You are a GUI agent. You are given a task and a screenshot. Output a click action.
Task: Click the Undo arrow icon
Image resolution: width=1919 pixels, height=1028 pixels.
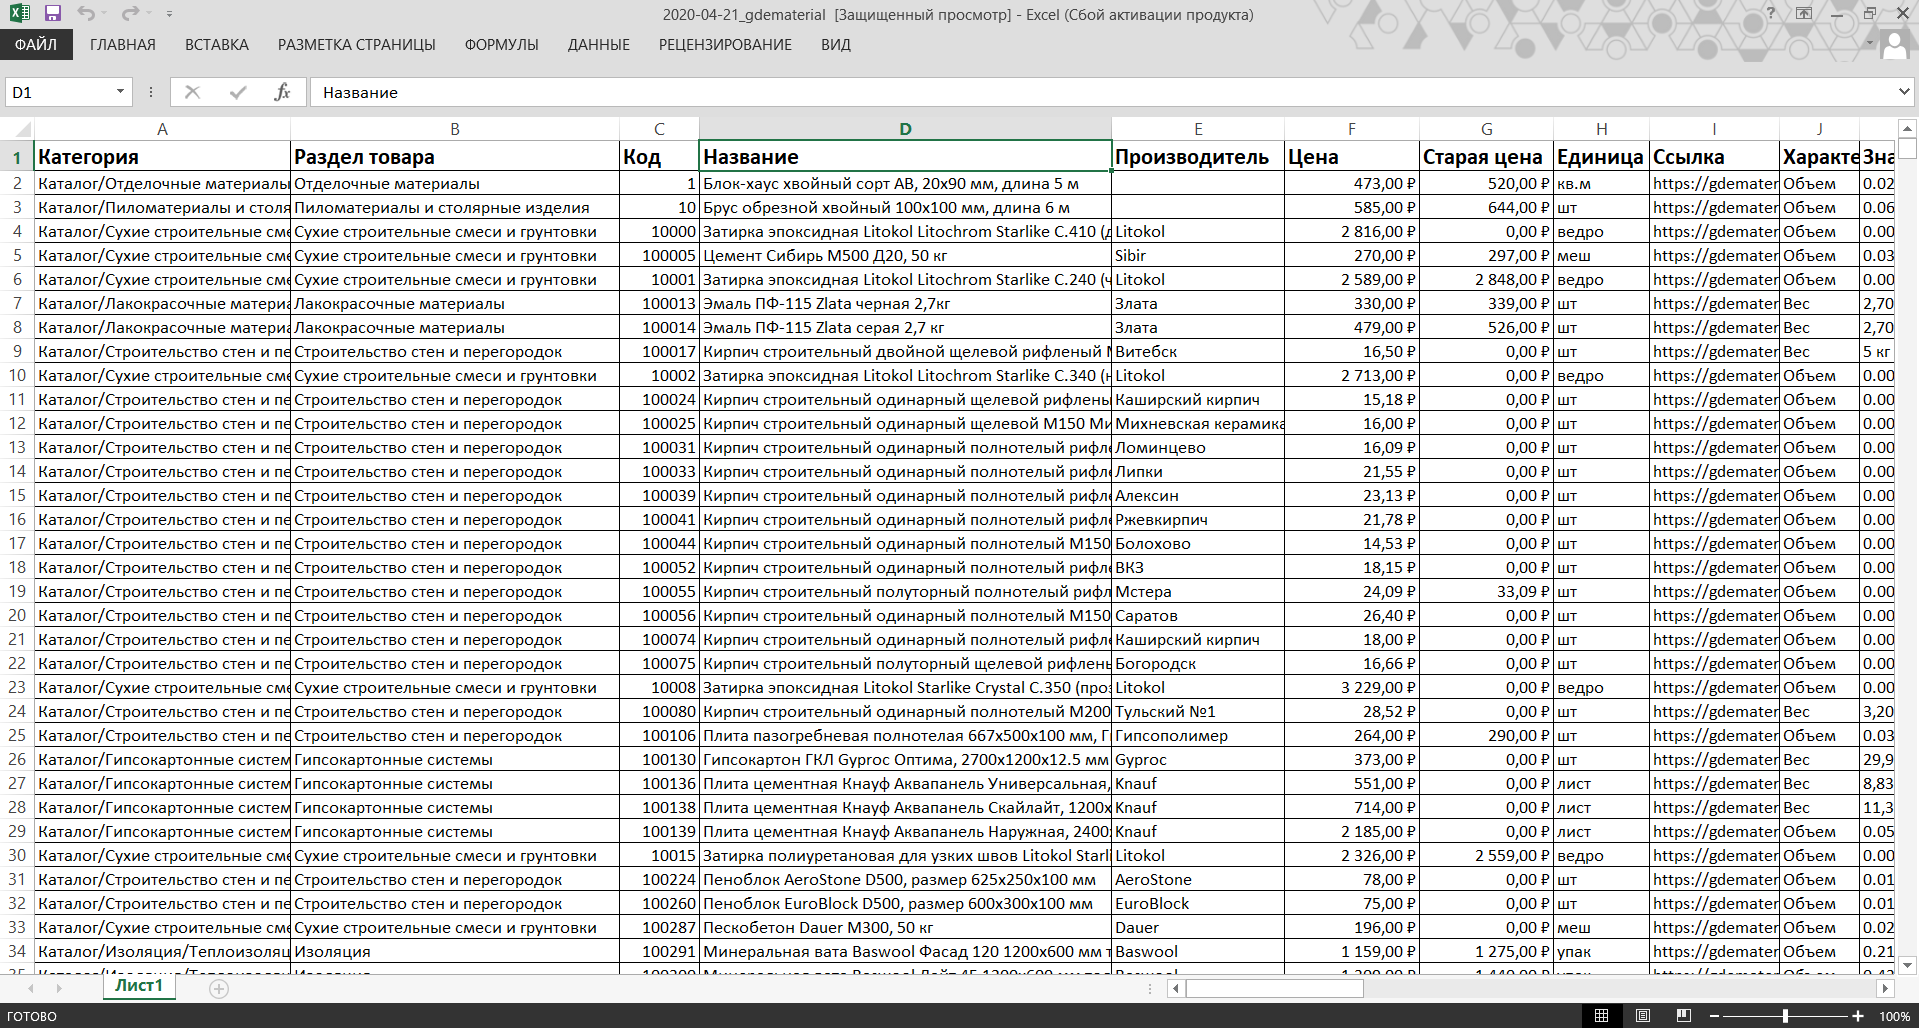click(x=86, y=14)
